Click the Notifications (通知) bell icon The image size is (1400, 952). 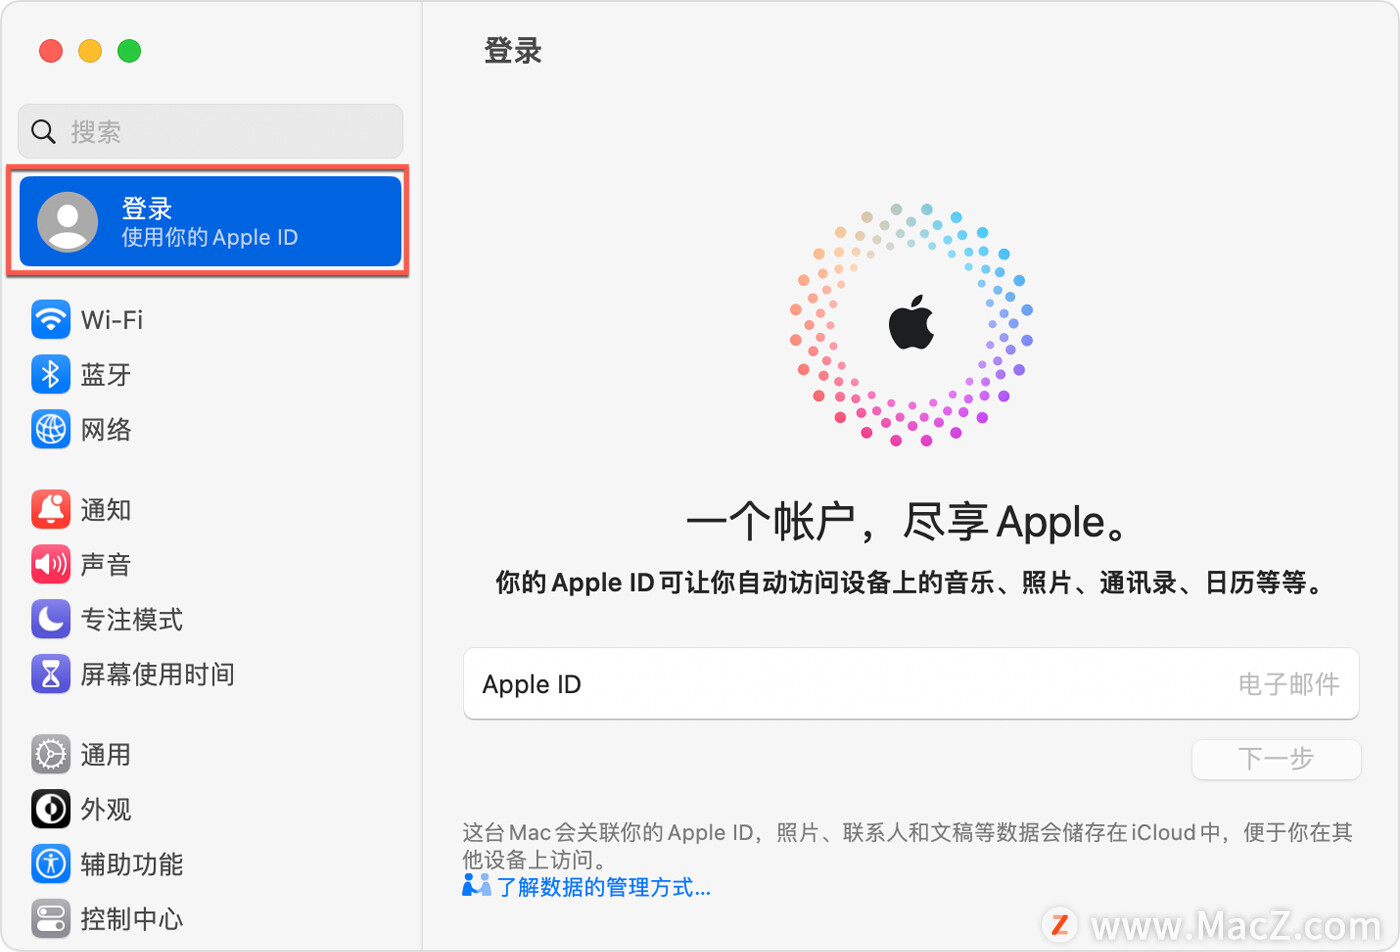click(51, 510)
